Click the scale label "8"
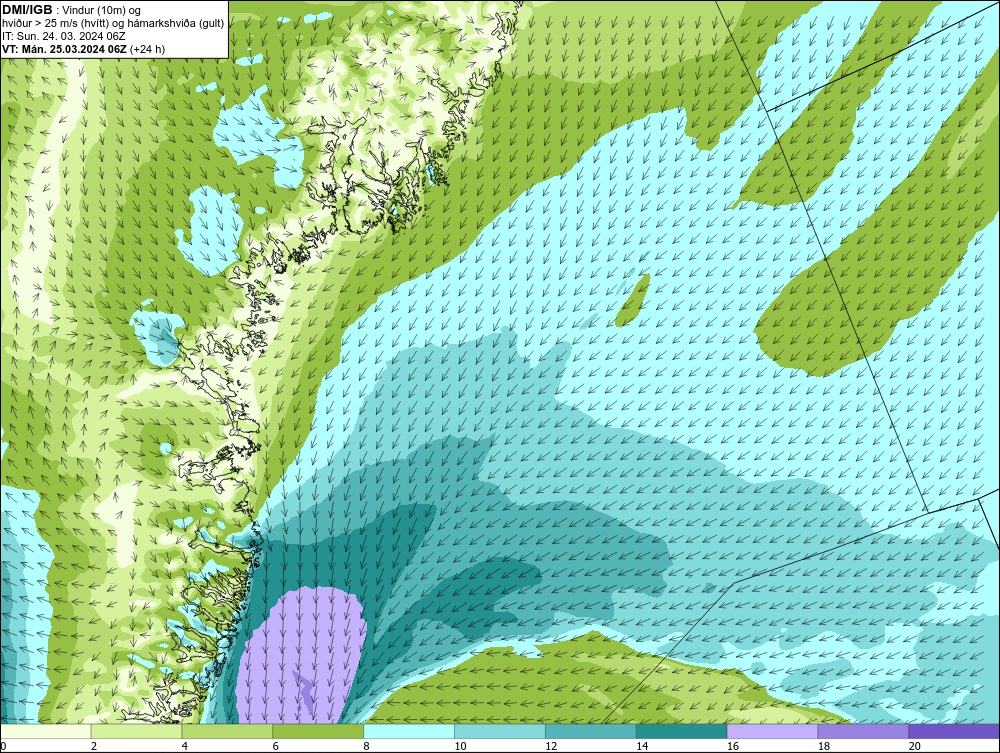The image size is (1000, 753). pos(366,746)
